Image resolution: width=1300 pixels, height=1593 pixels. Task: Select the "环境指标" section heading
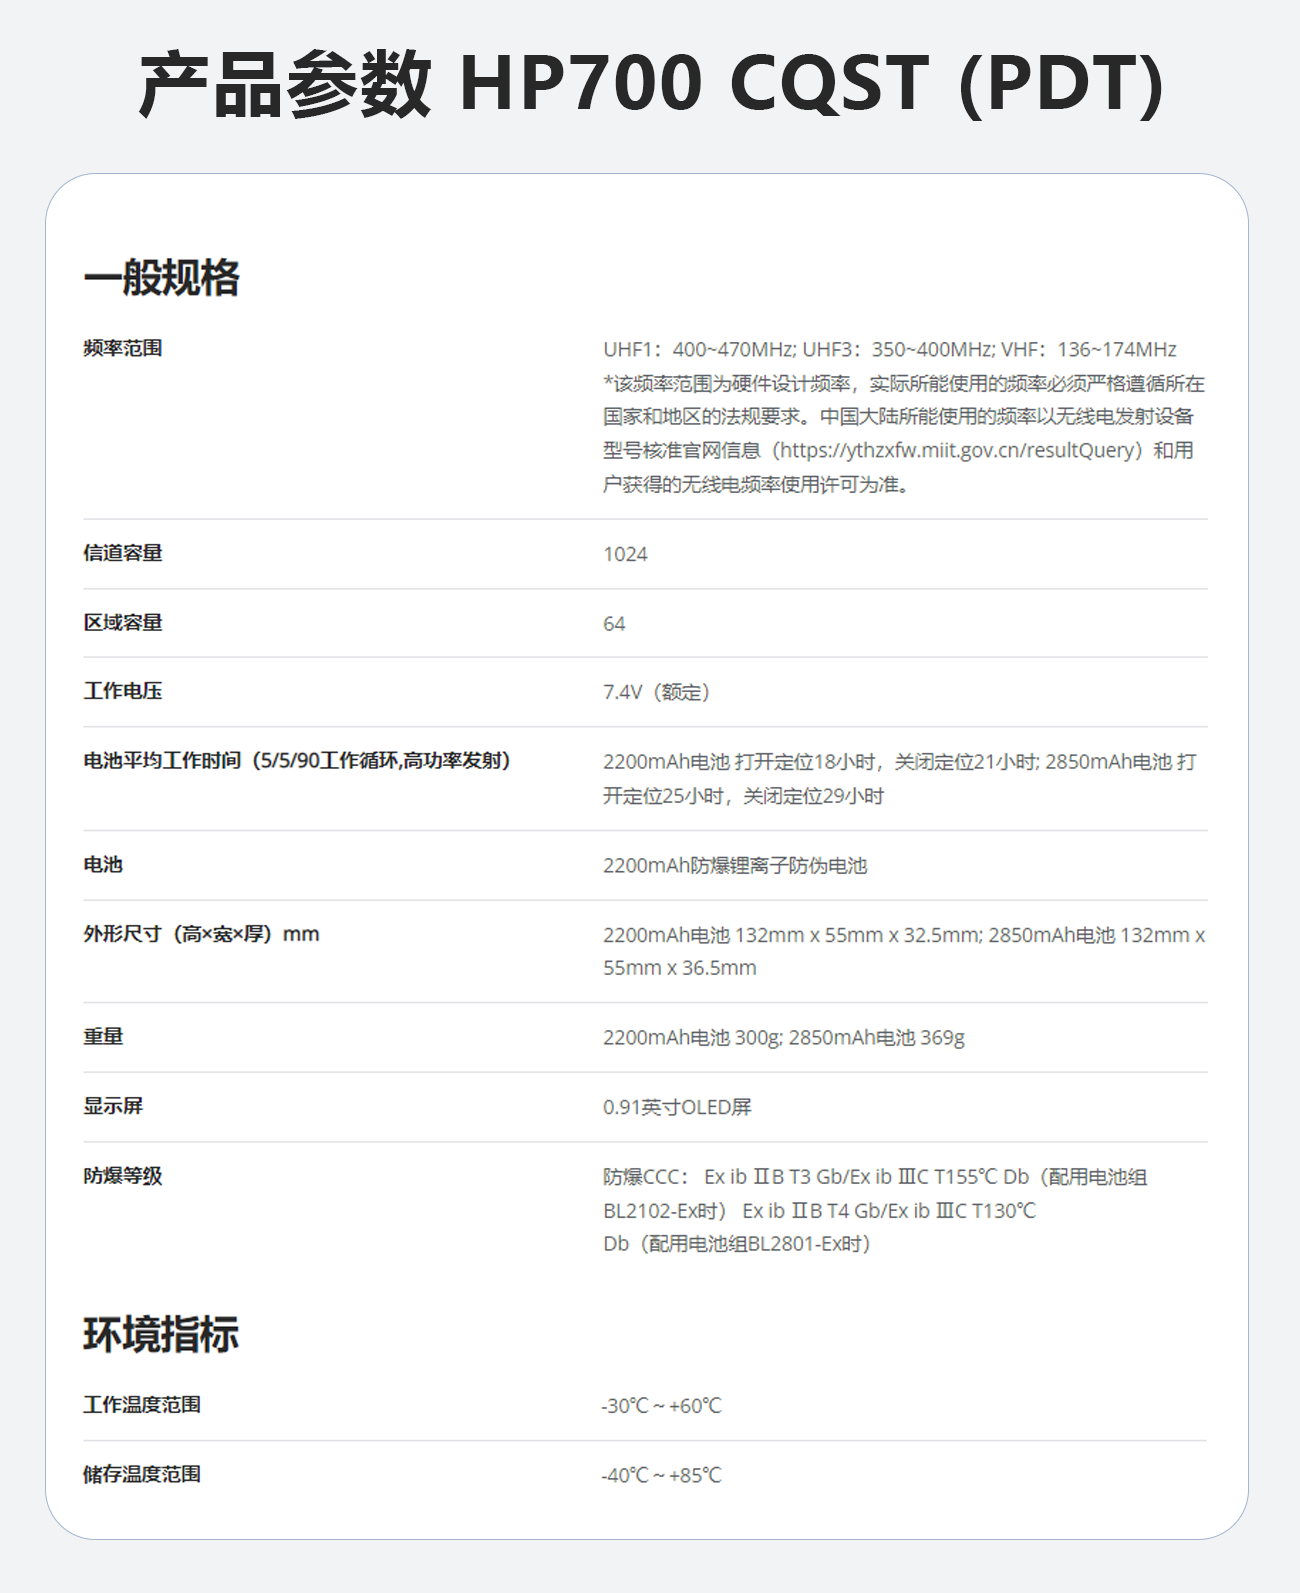tap(161, 1335)
